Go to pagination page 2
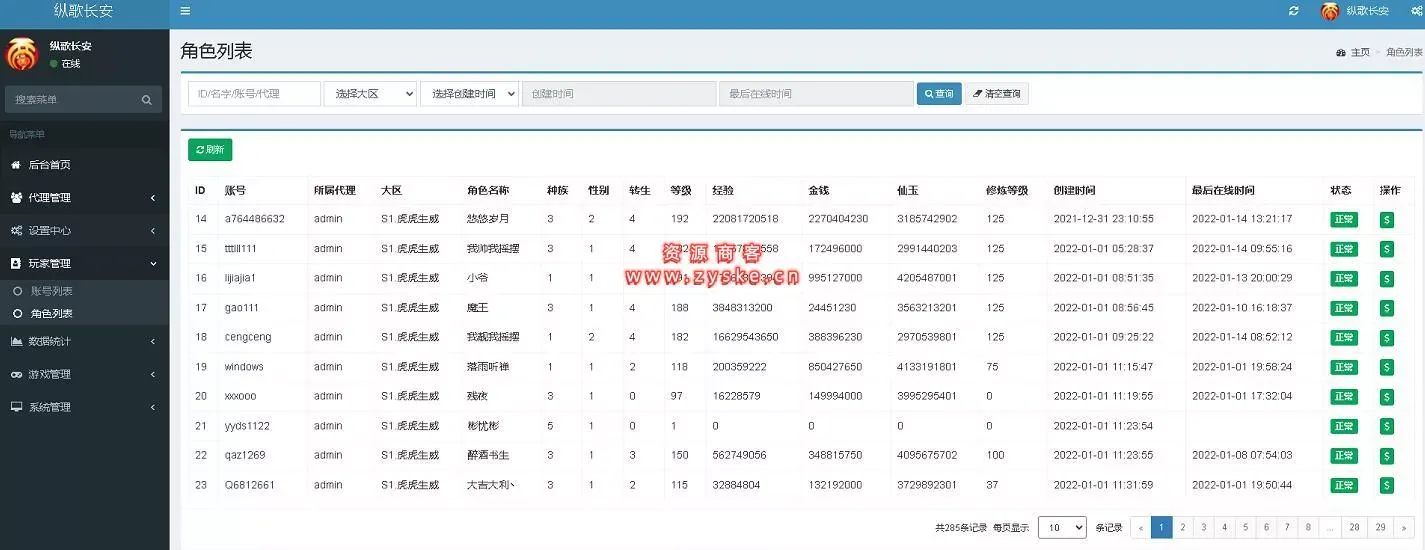Image resolution: width=1425 pixels, height=550 pixels. click(x=1182, y=527)
